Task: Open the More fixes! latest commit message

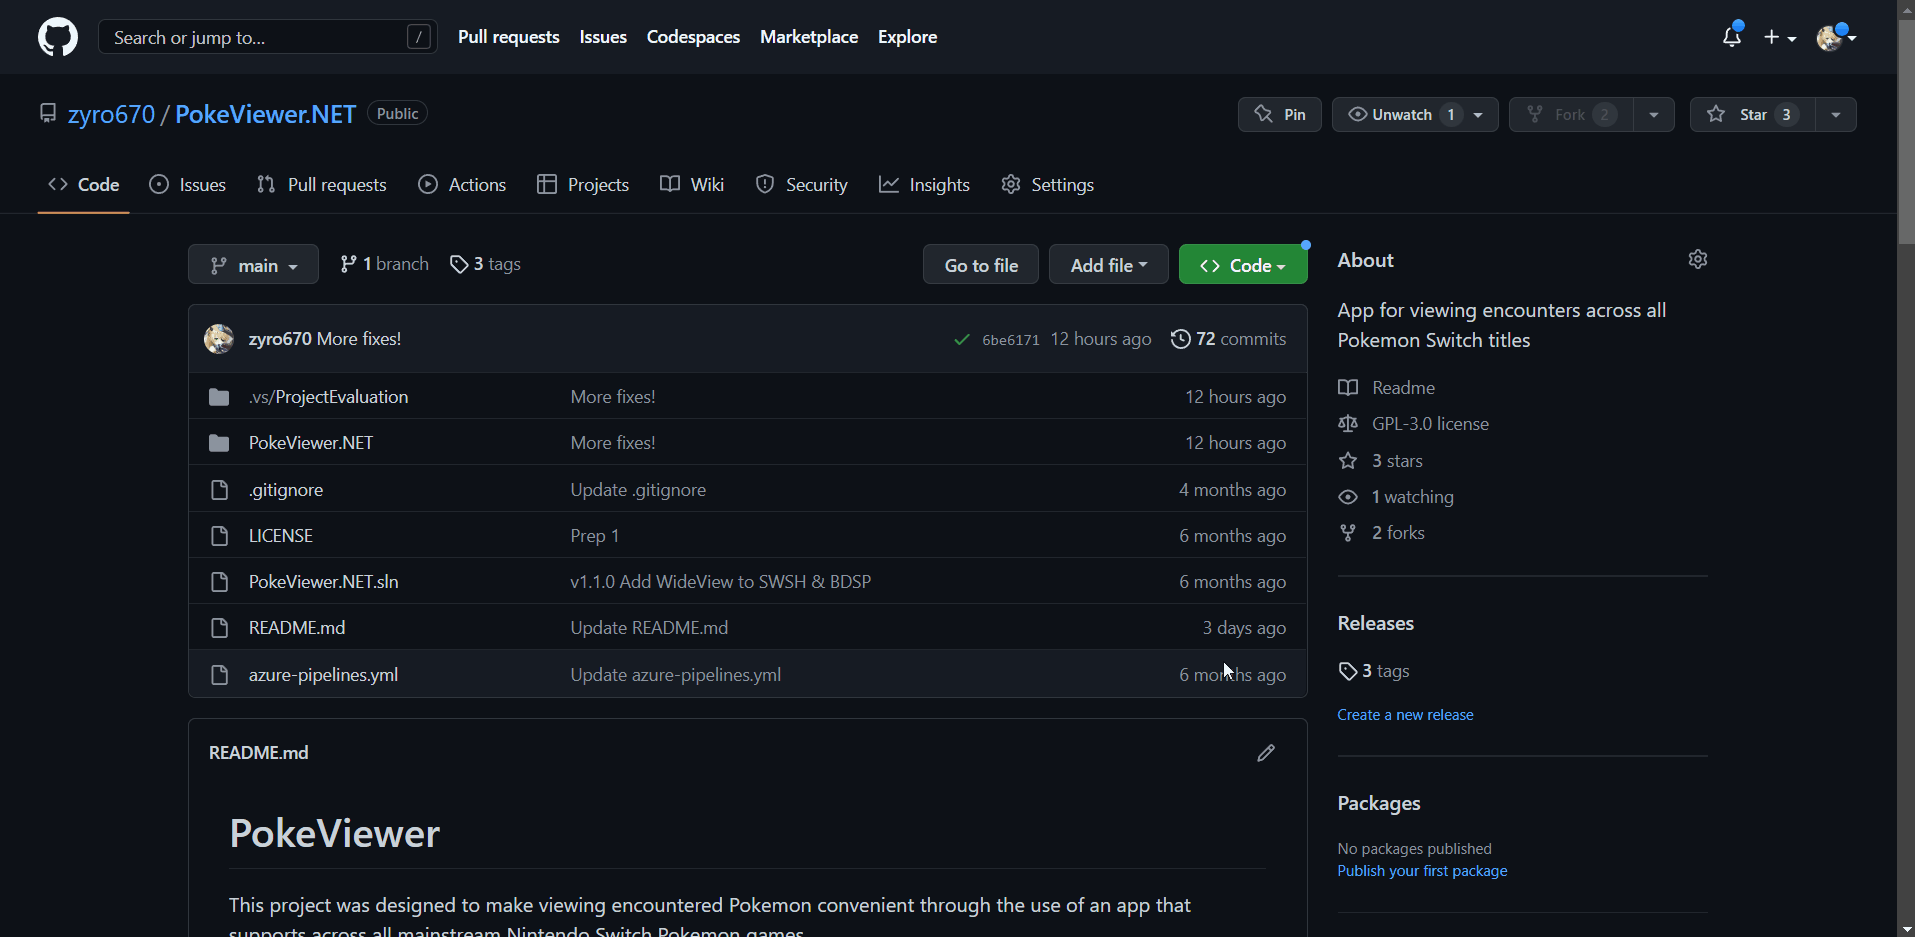Action: 359,339
